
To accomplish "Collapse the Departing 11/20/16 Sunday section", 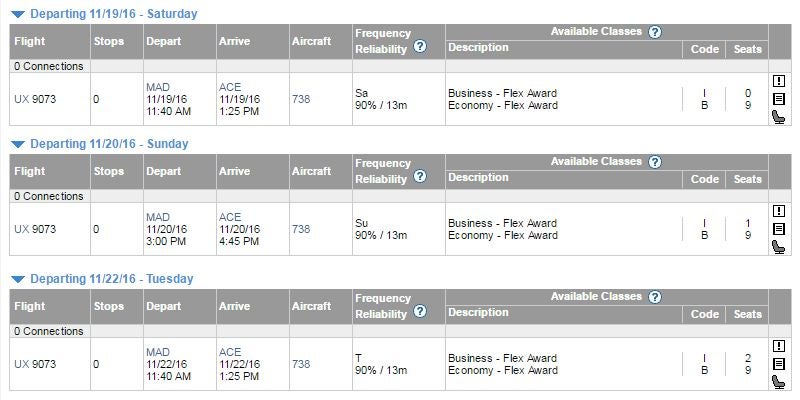I will [x=18, y=145].
